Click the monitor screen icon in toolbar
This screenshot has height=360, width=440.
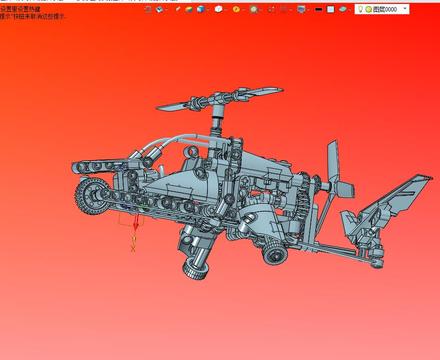tap(301, 9)
